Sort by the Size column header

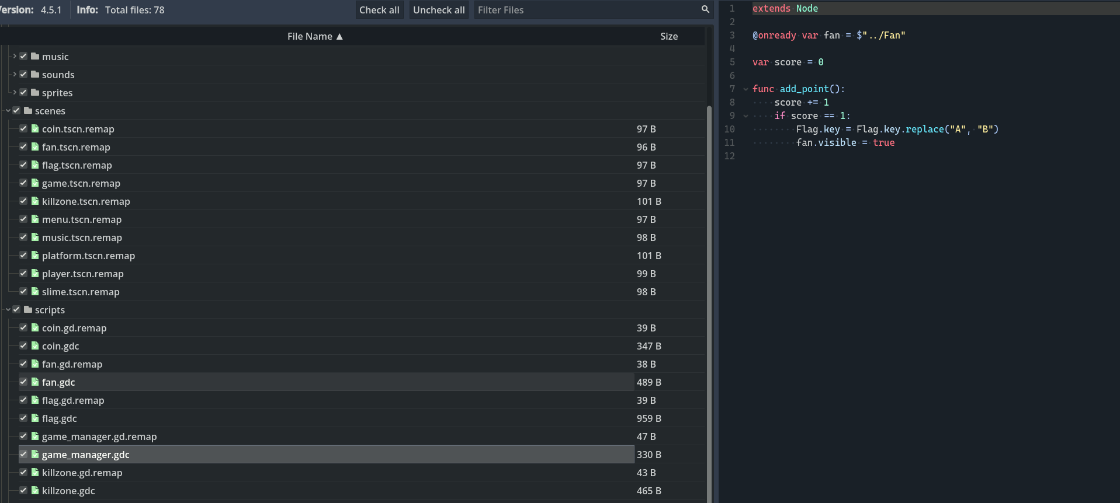[x=668, y=36]
